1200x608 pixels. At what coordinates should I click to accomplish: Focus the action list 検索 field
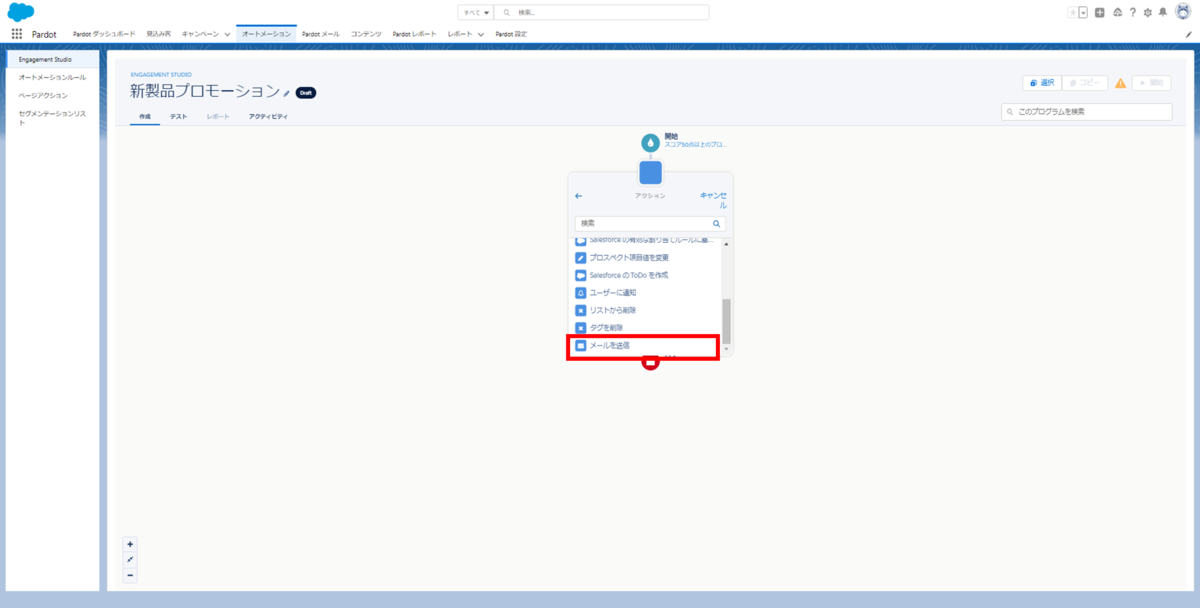coord(650,224)
